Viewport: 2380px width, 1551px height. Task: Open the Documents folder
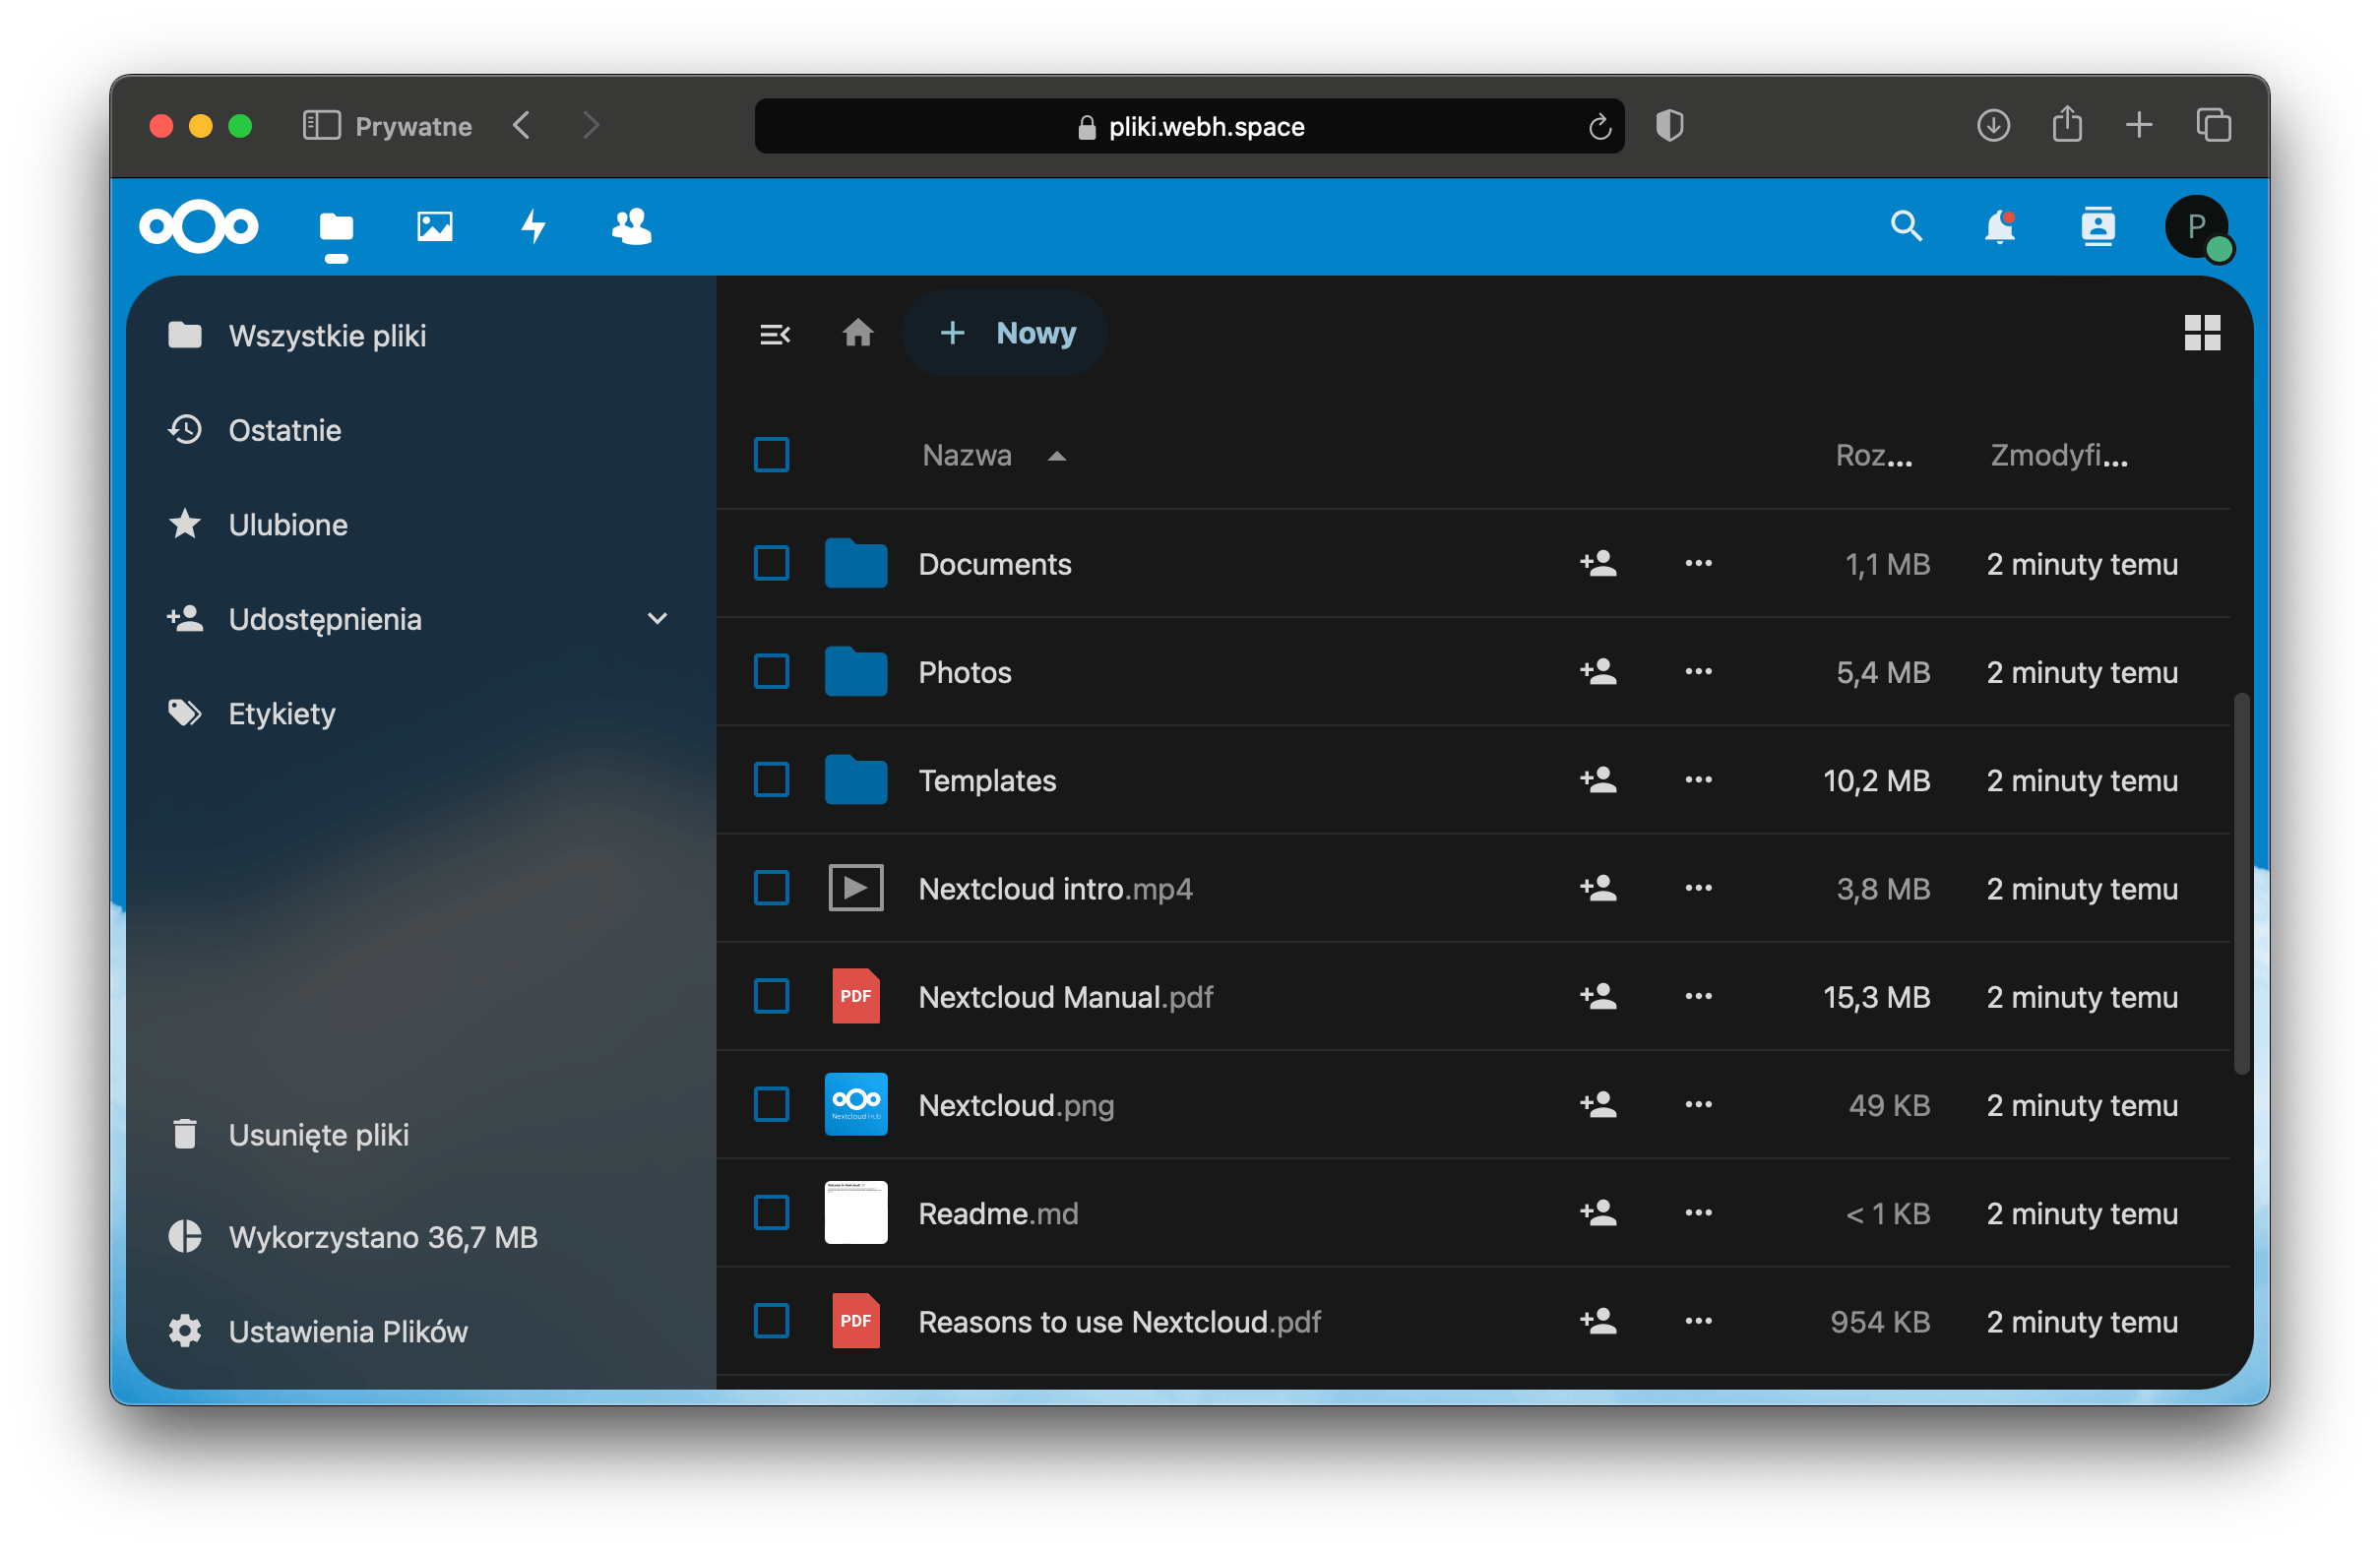[994, 564]
